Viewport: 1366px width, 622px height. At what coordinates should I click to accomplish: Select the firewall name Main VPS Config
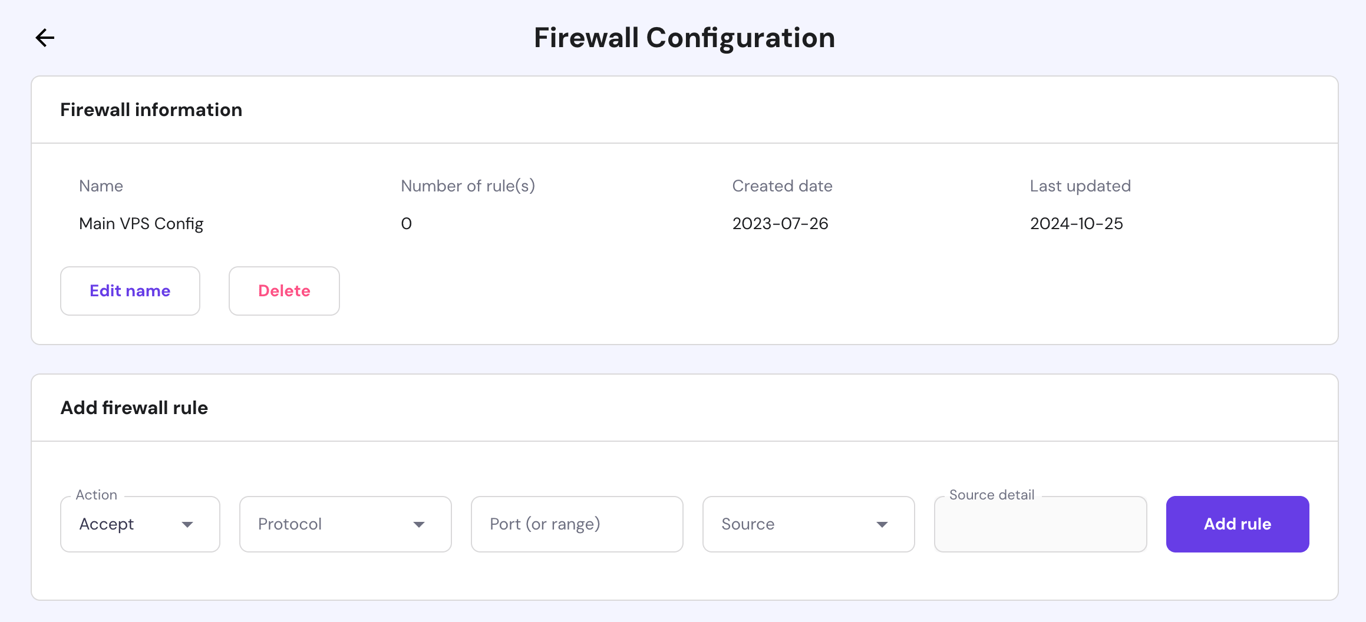[141, 223]
